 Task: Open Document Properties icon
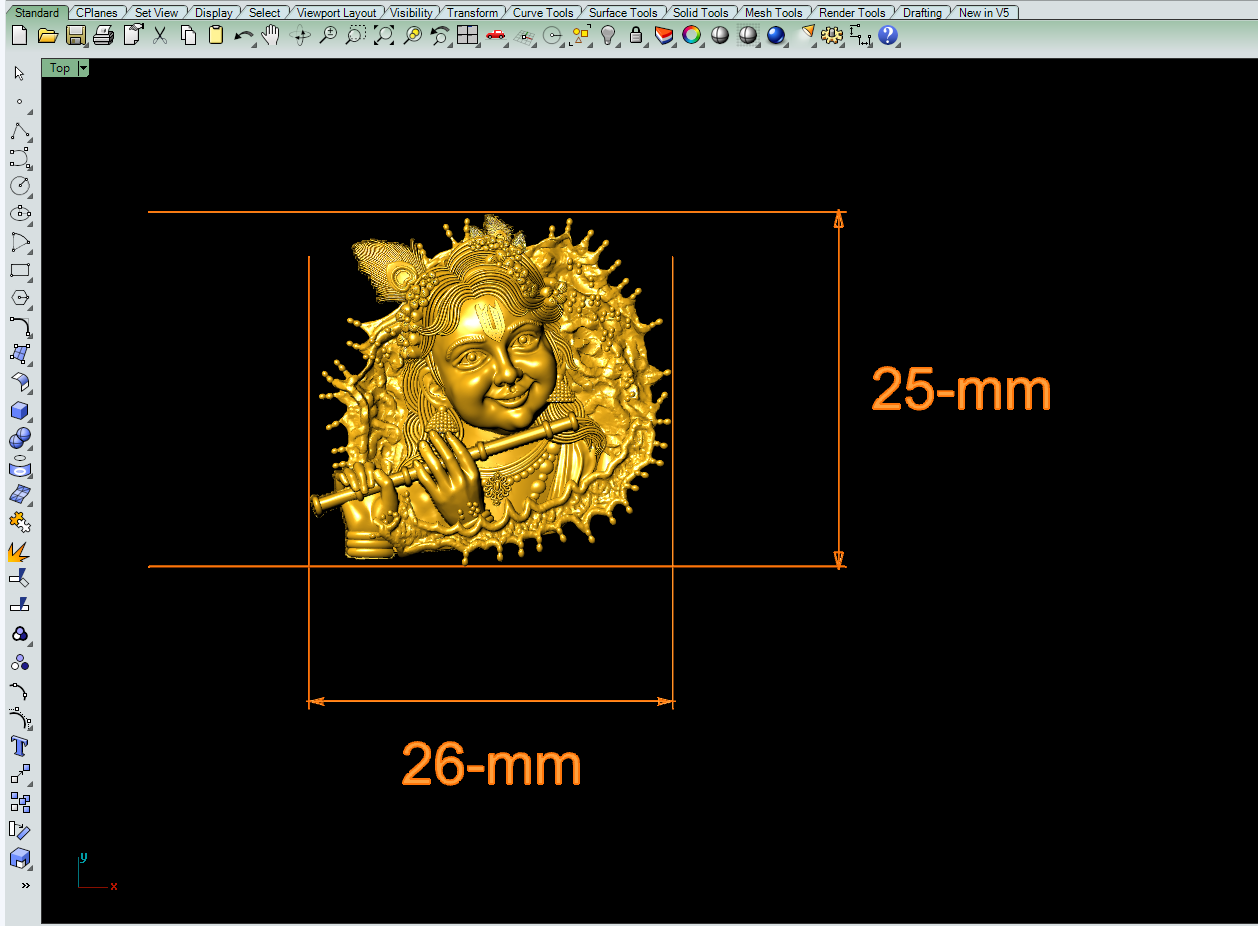click(132, 35)
